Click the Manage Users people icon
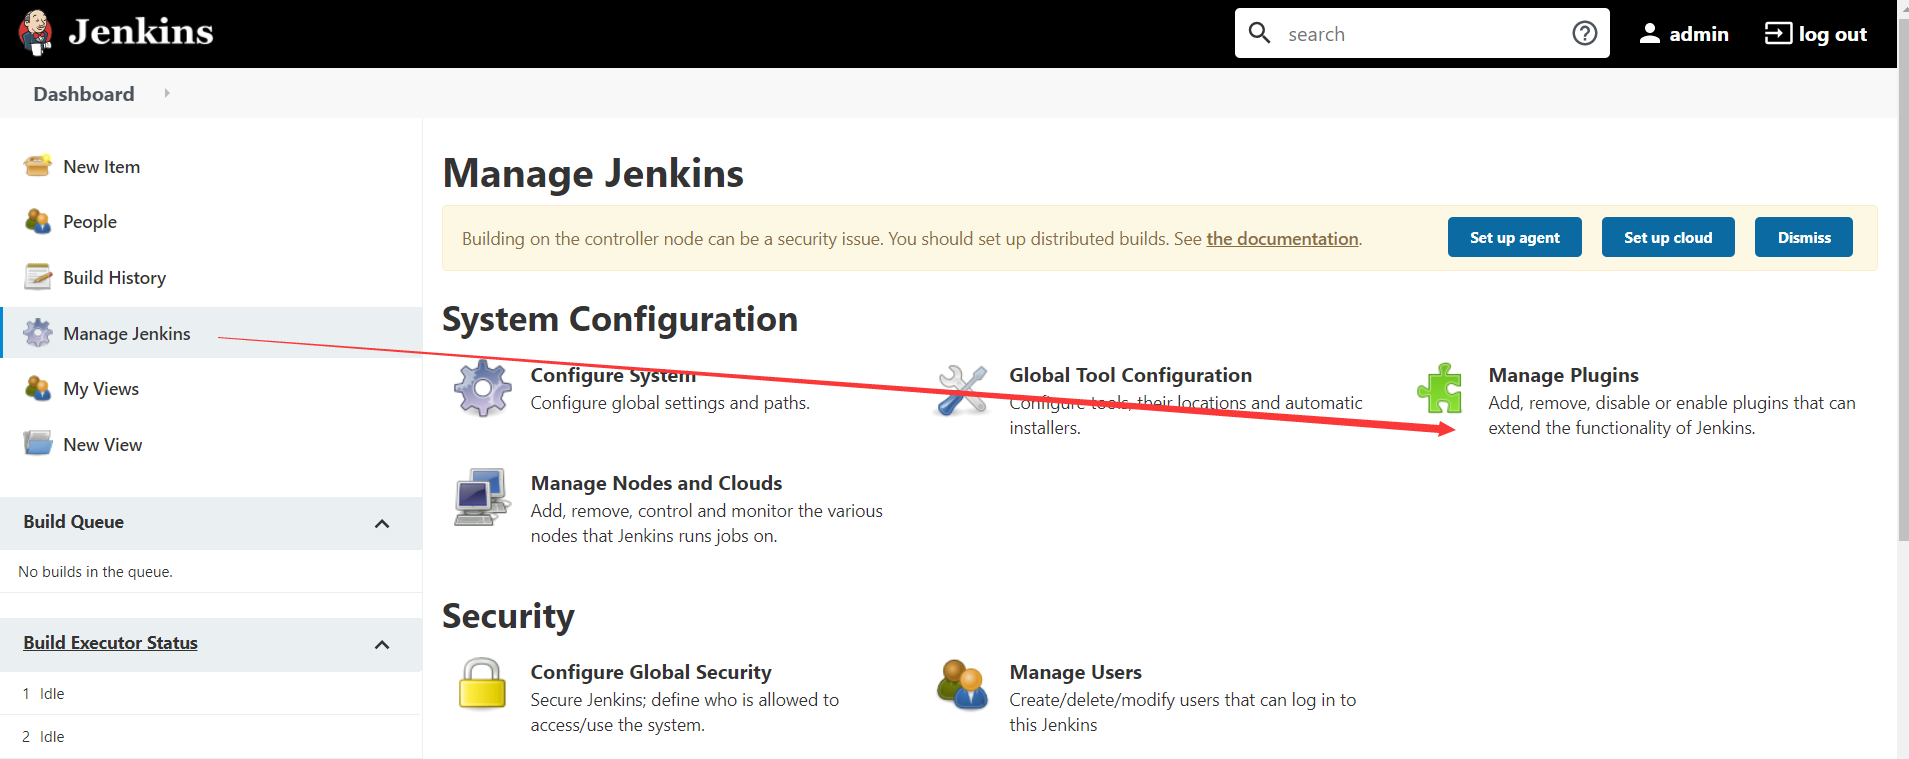Screen dimensions: 1909x759 pyautogui.click(x=962, y=685)
